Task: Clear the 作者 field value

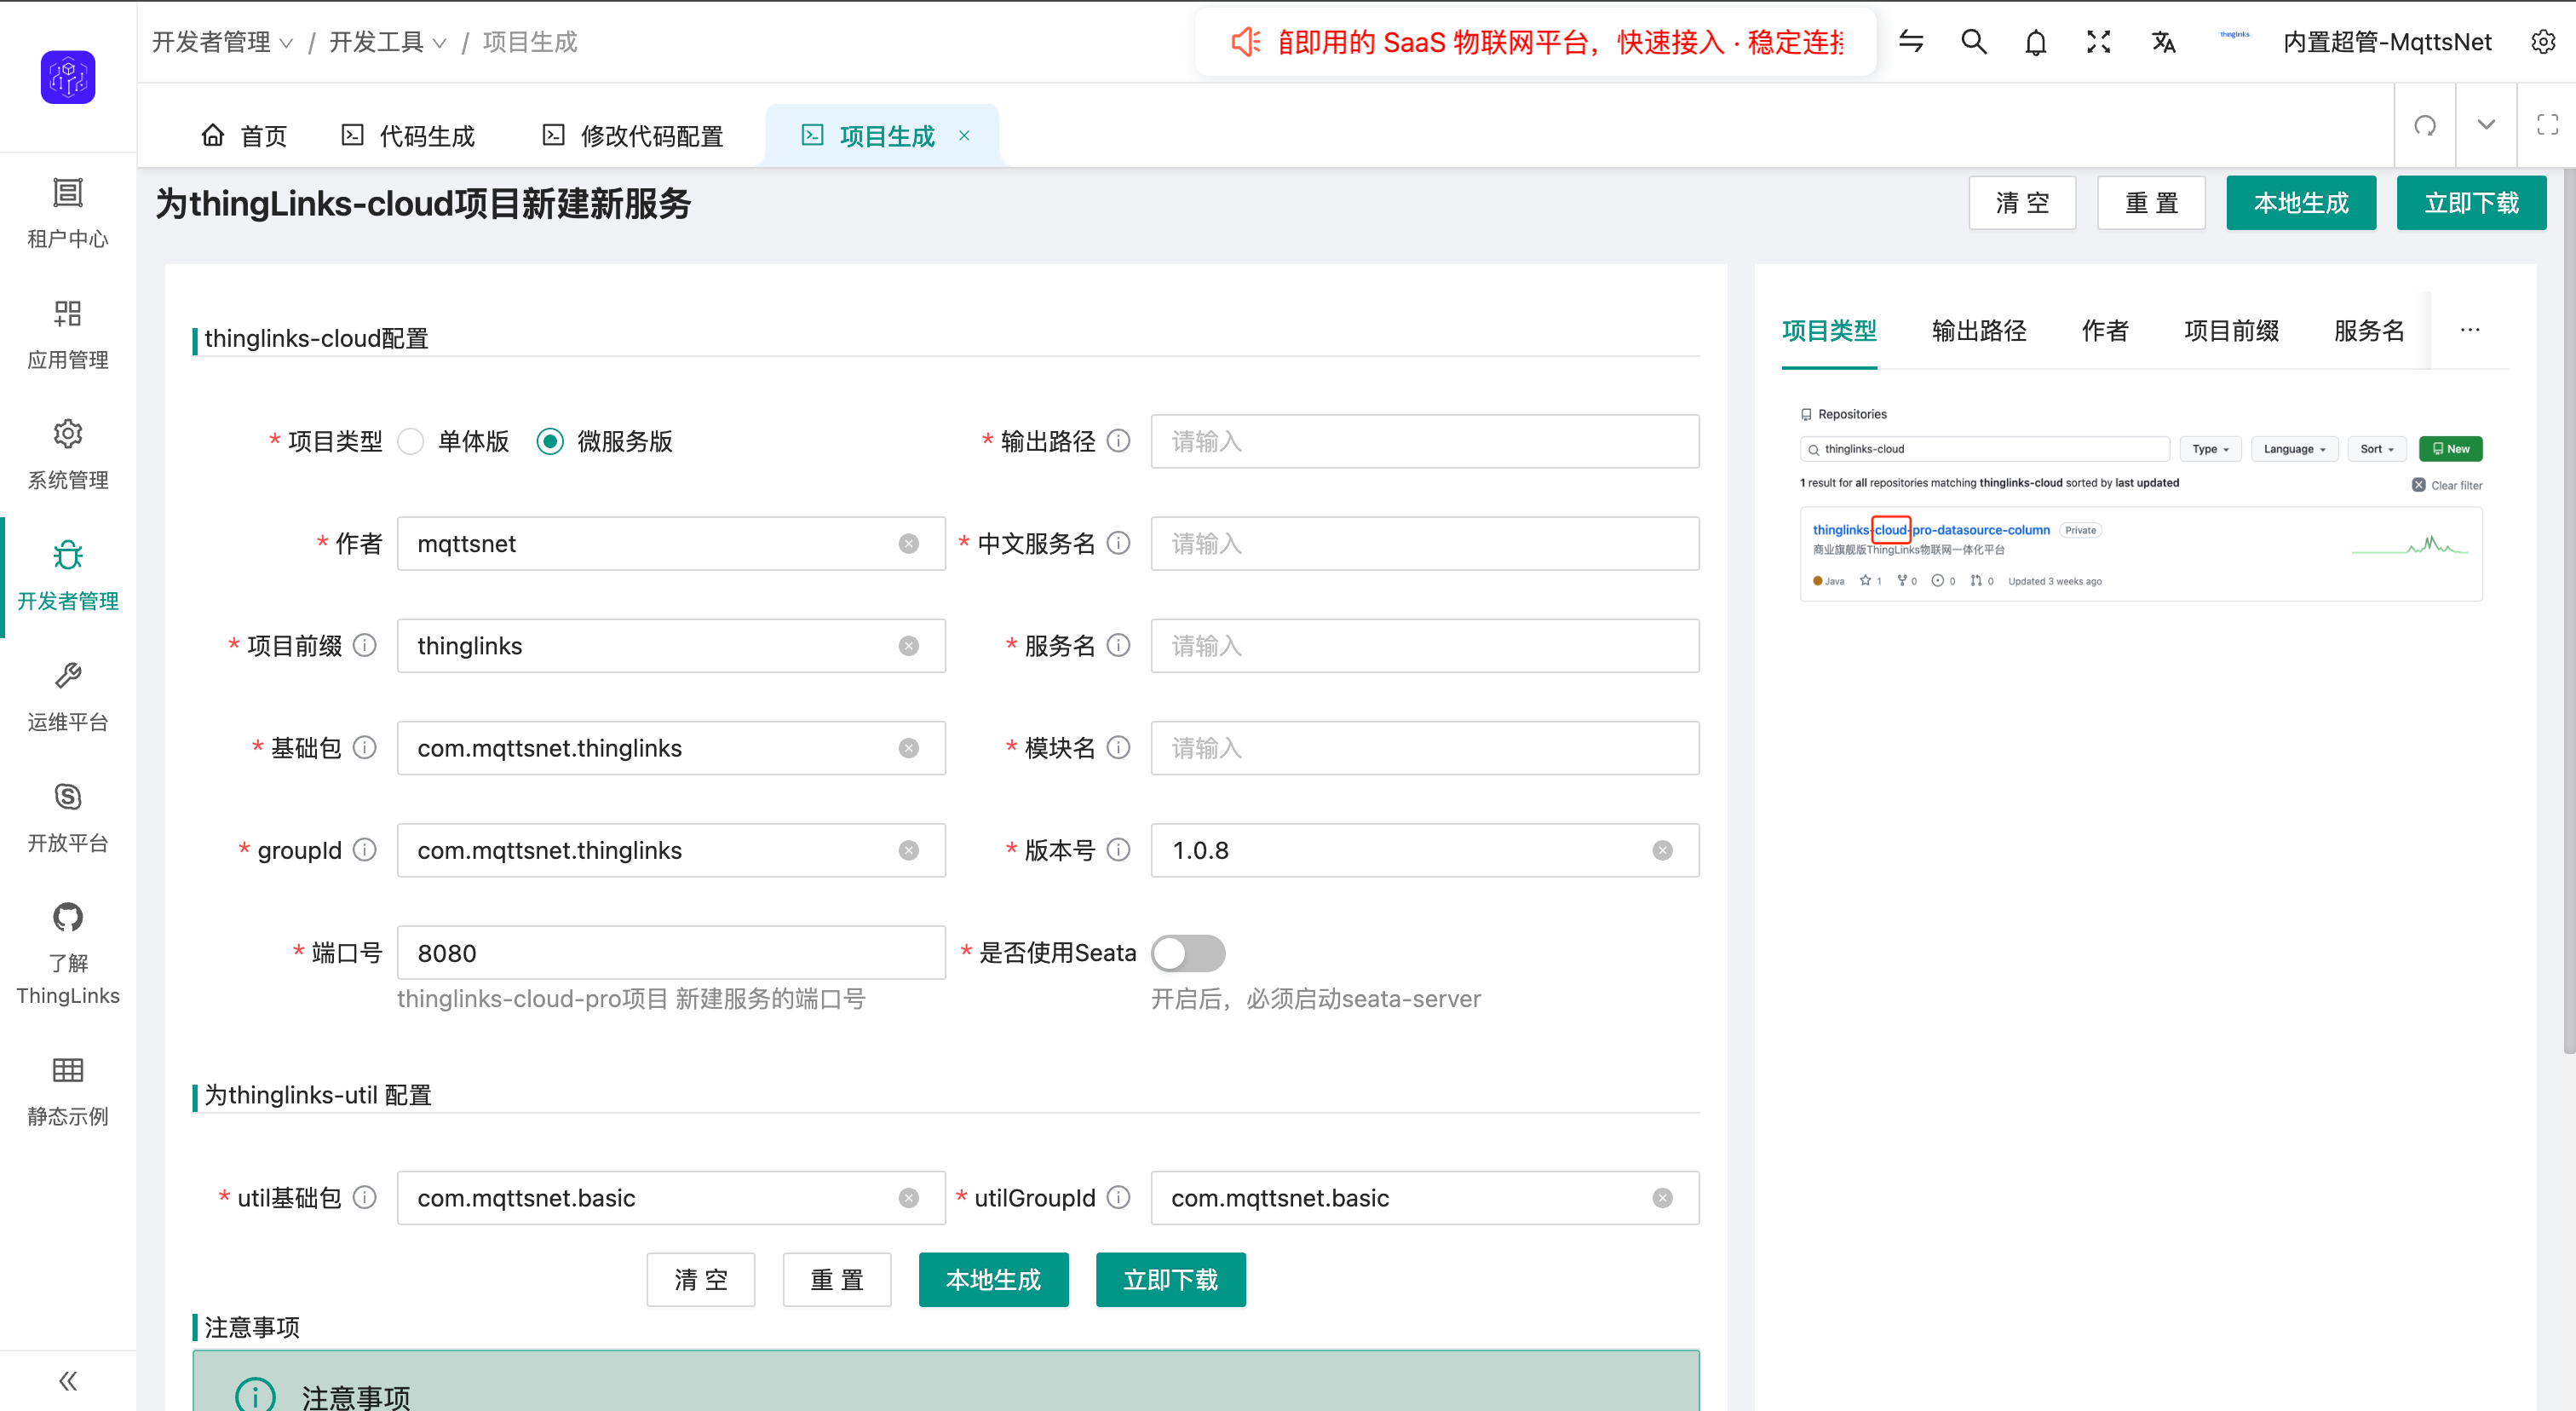Action: point(908,543)
